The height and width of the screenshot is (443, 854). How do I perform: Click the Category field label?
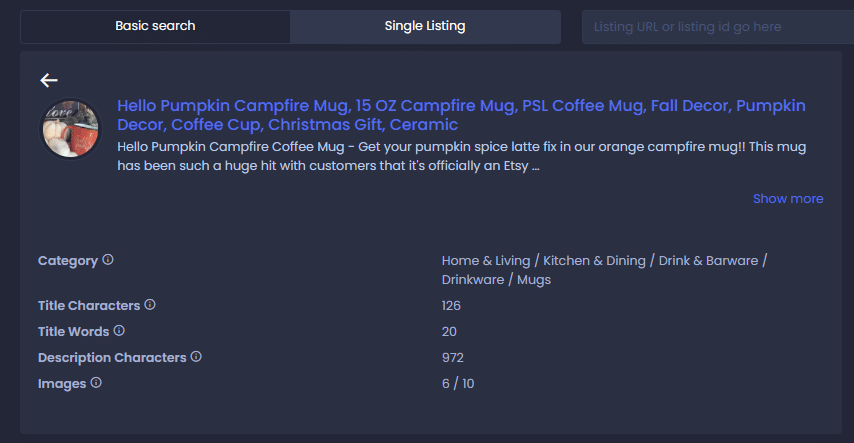[68, 260]
